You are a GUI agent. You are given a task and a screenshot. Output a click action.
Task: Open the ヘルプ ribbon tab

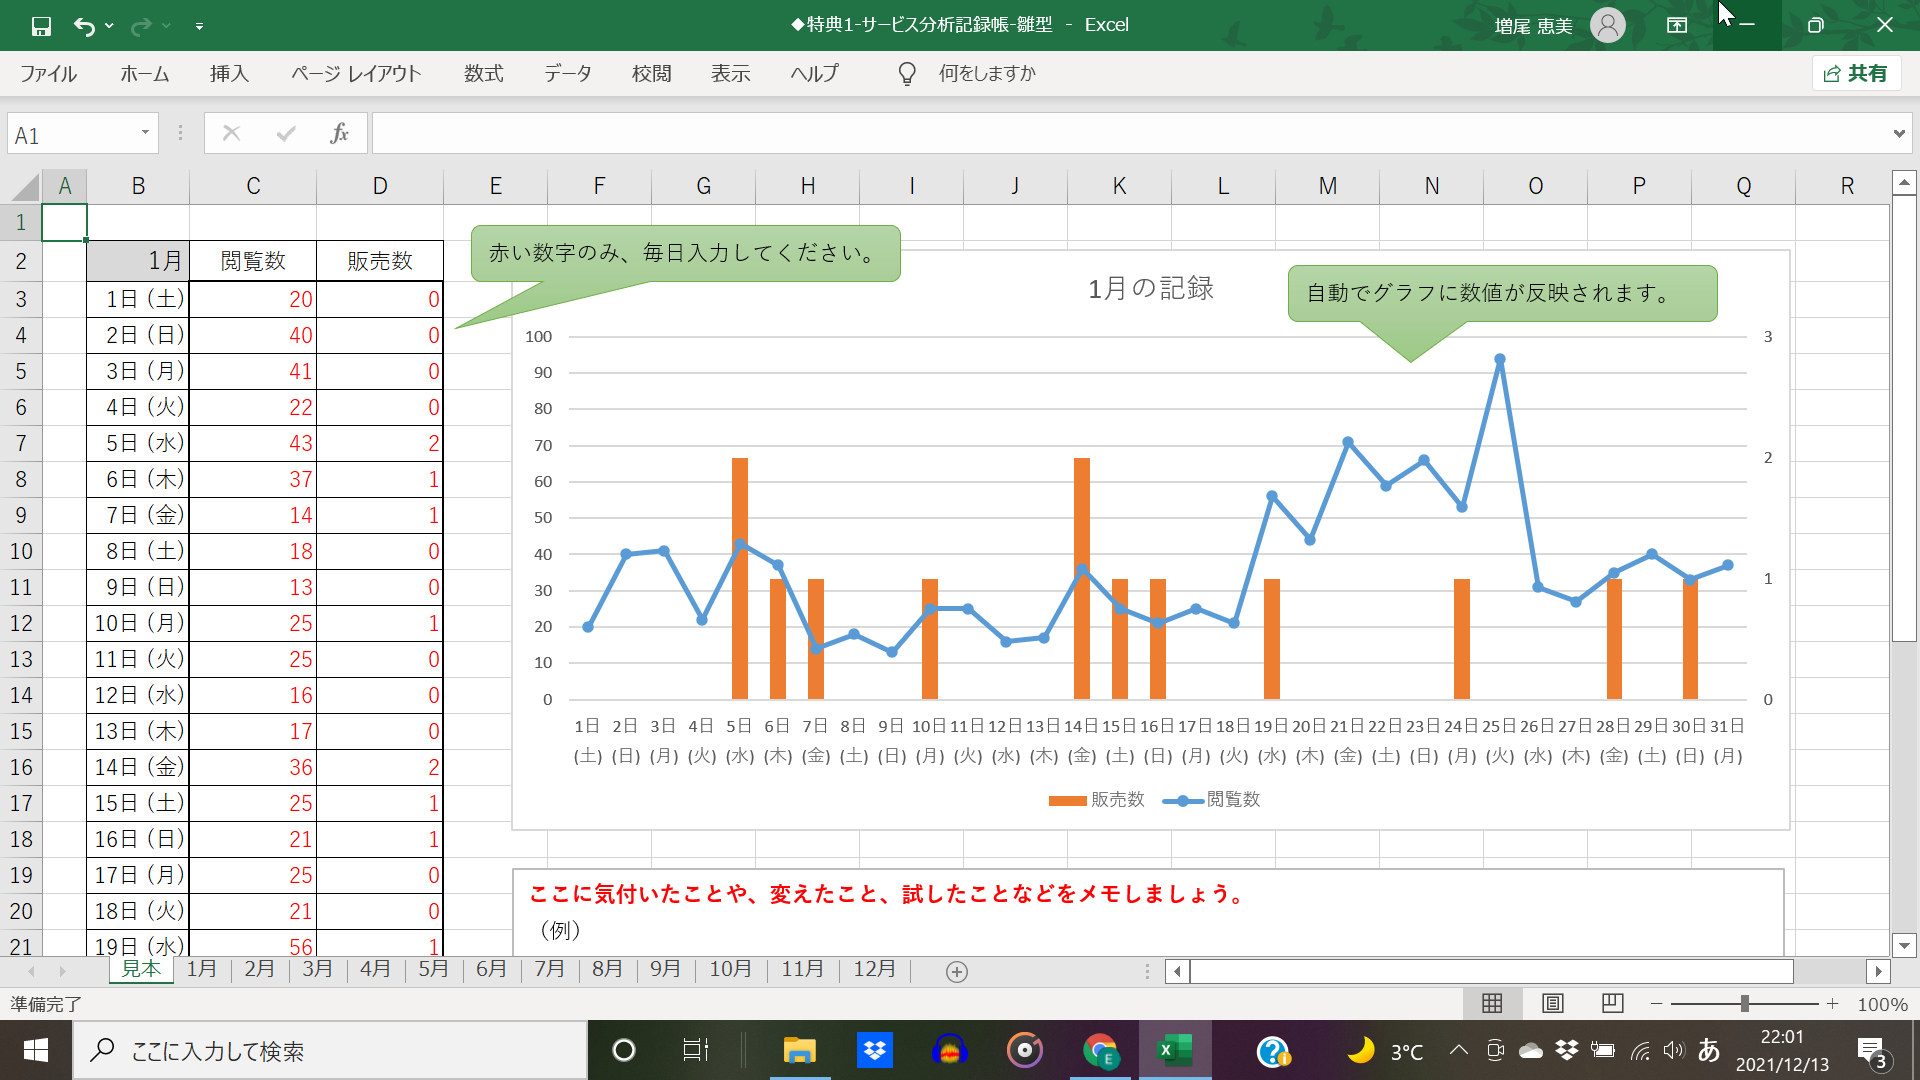click(815, 73)
